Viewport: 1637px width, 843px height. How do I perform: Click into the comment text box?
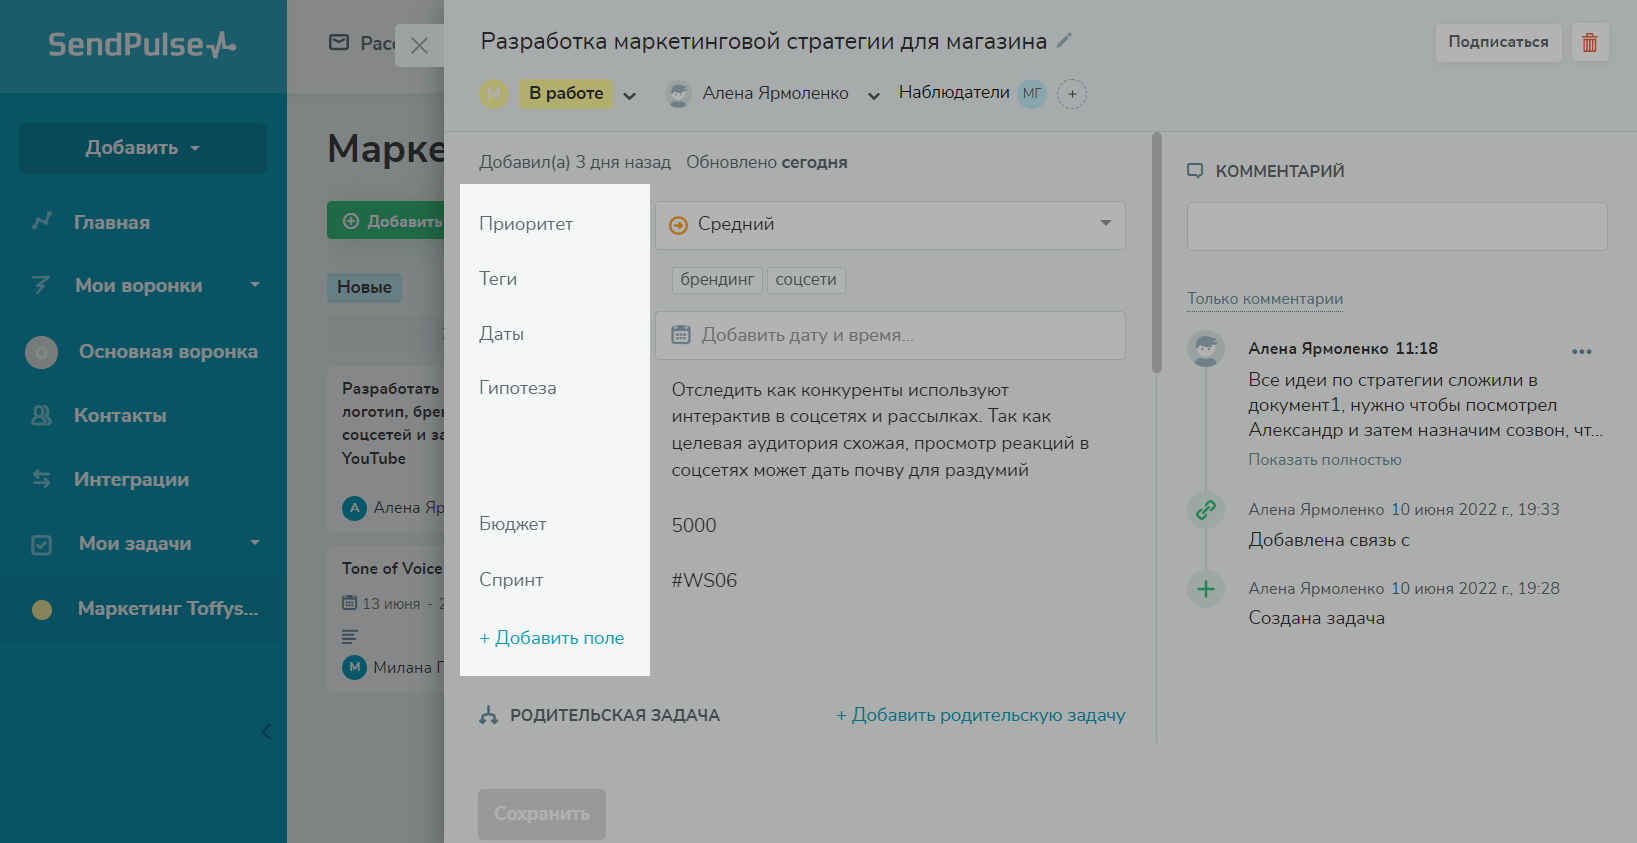[x=1396, y=227]
